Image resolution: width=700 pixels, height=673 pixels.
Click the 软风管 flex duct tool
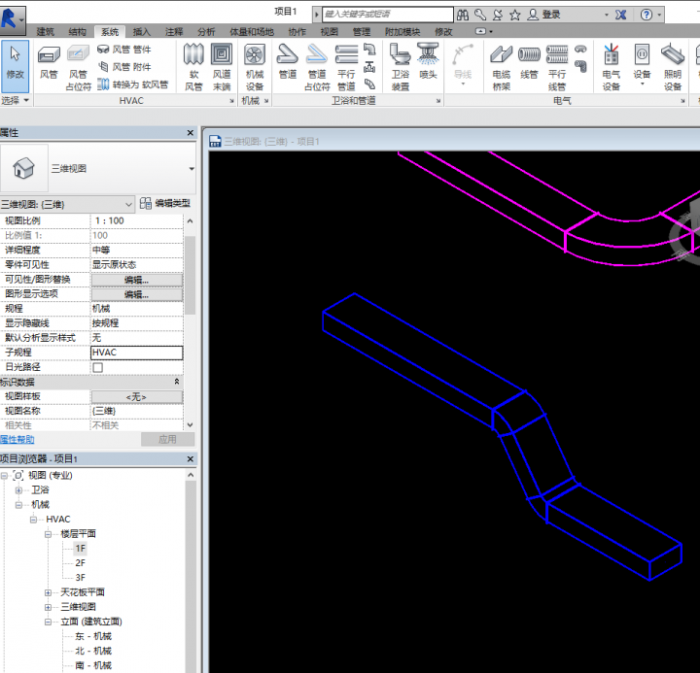point(194,64)
